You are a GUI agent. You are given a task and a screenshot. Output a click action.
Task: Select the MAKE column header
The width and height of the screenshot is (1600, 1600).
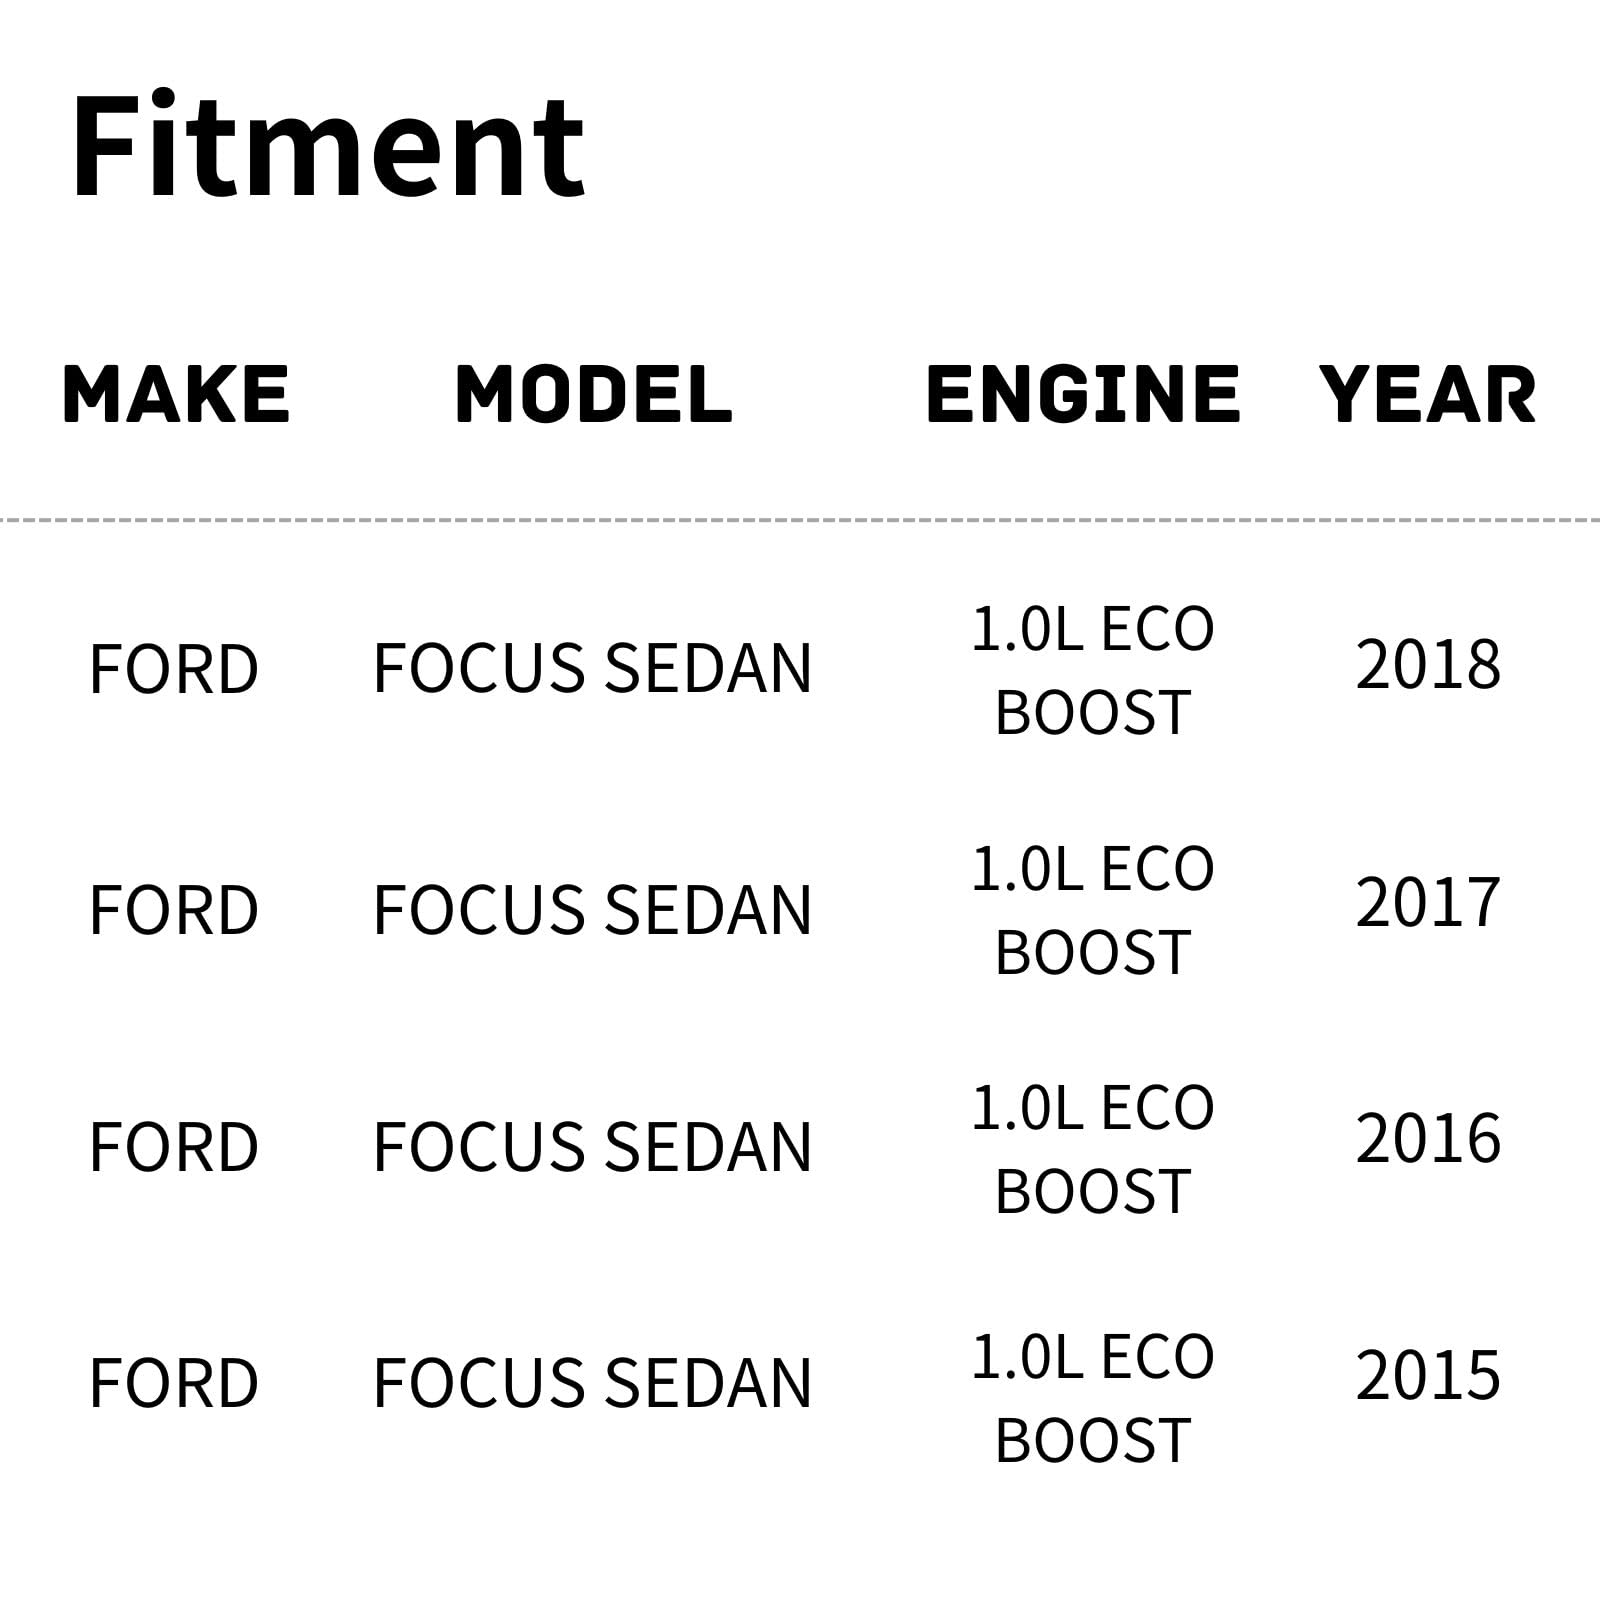(x=176, y=394)
